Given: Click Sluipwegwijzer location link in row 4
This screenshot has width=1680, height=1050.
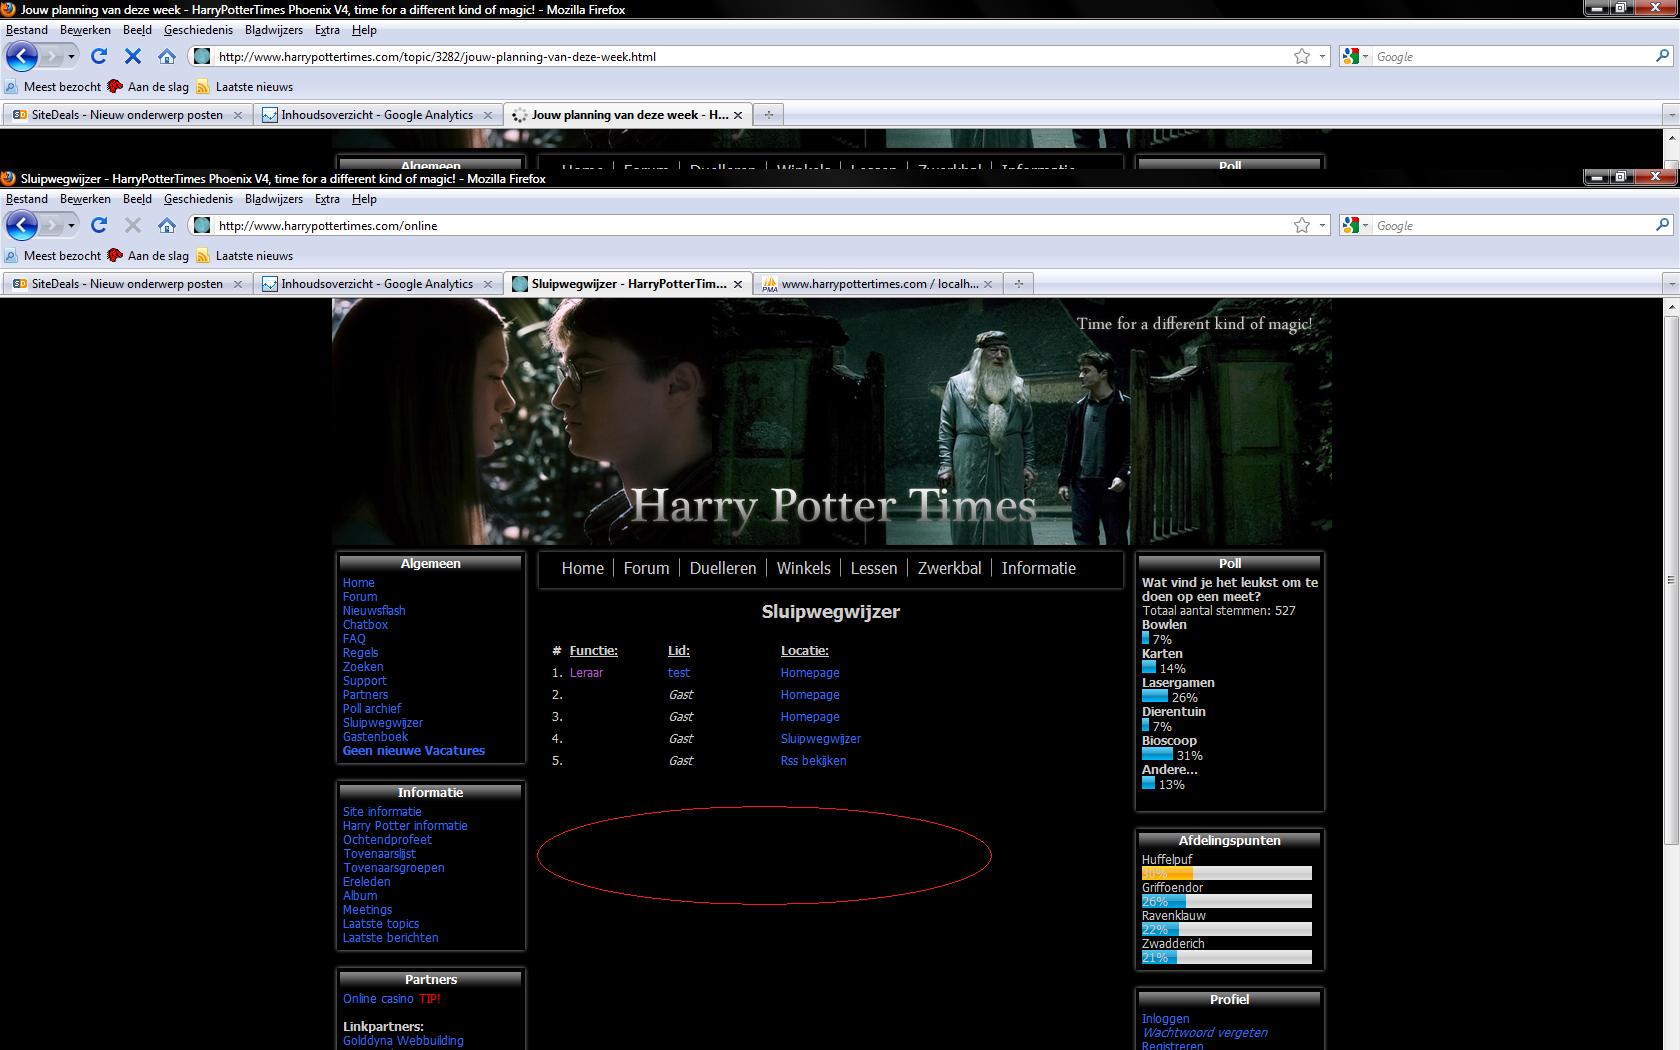Looking at the screenshot, I should pos(820,739).
